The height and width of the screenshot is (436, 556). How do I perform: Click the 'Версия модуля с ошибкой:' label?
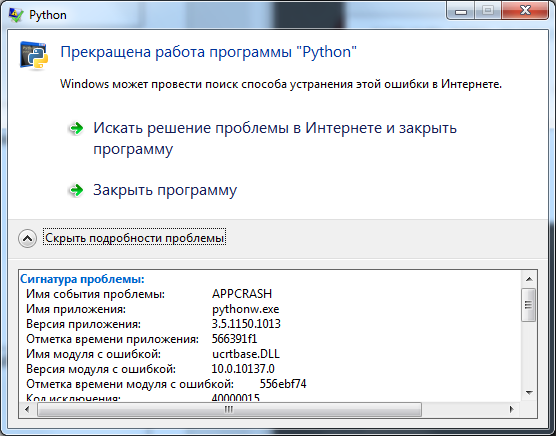click(101, 369)
